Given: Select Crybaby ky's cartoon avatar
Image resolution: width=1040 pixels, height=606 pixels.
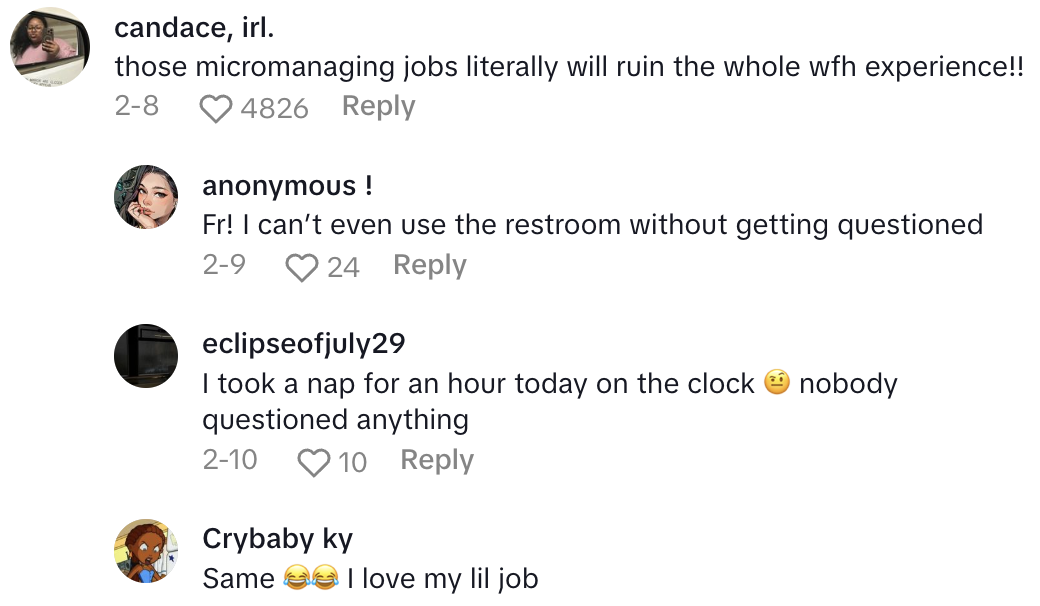Looking at the screenshot, I should tap(146, 550).
